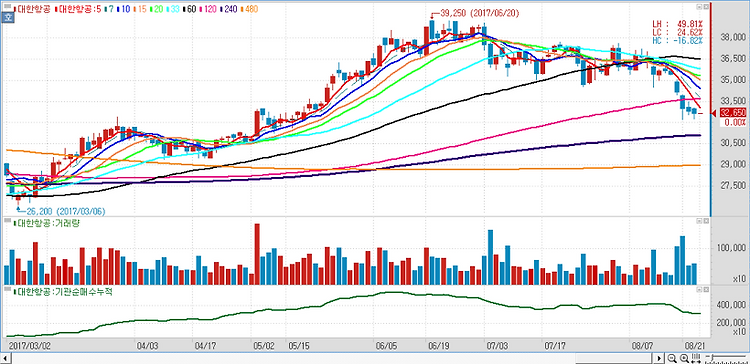Minimize the 기관순매수누적 pane
The image size is (750, 364).
(x=699, y=290)
